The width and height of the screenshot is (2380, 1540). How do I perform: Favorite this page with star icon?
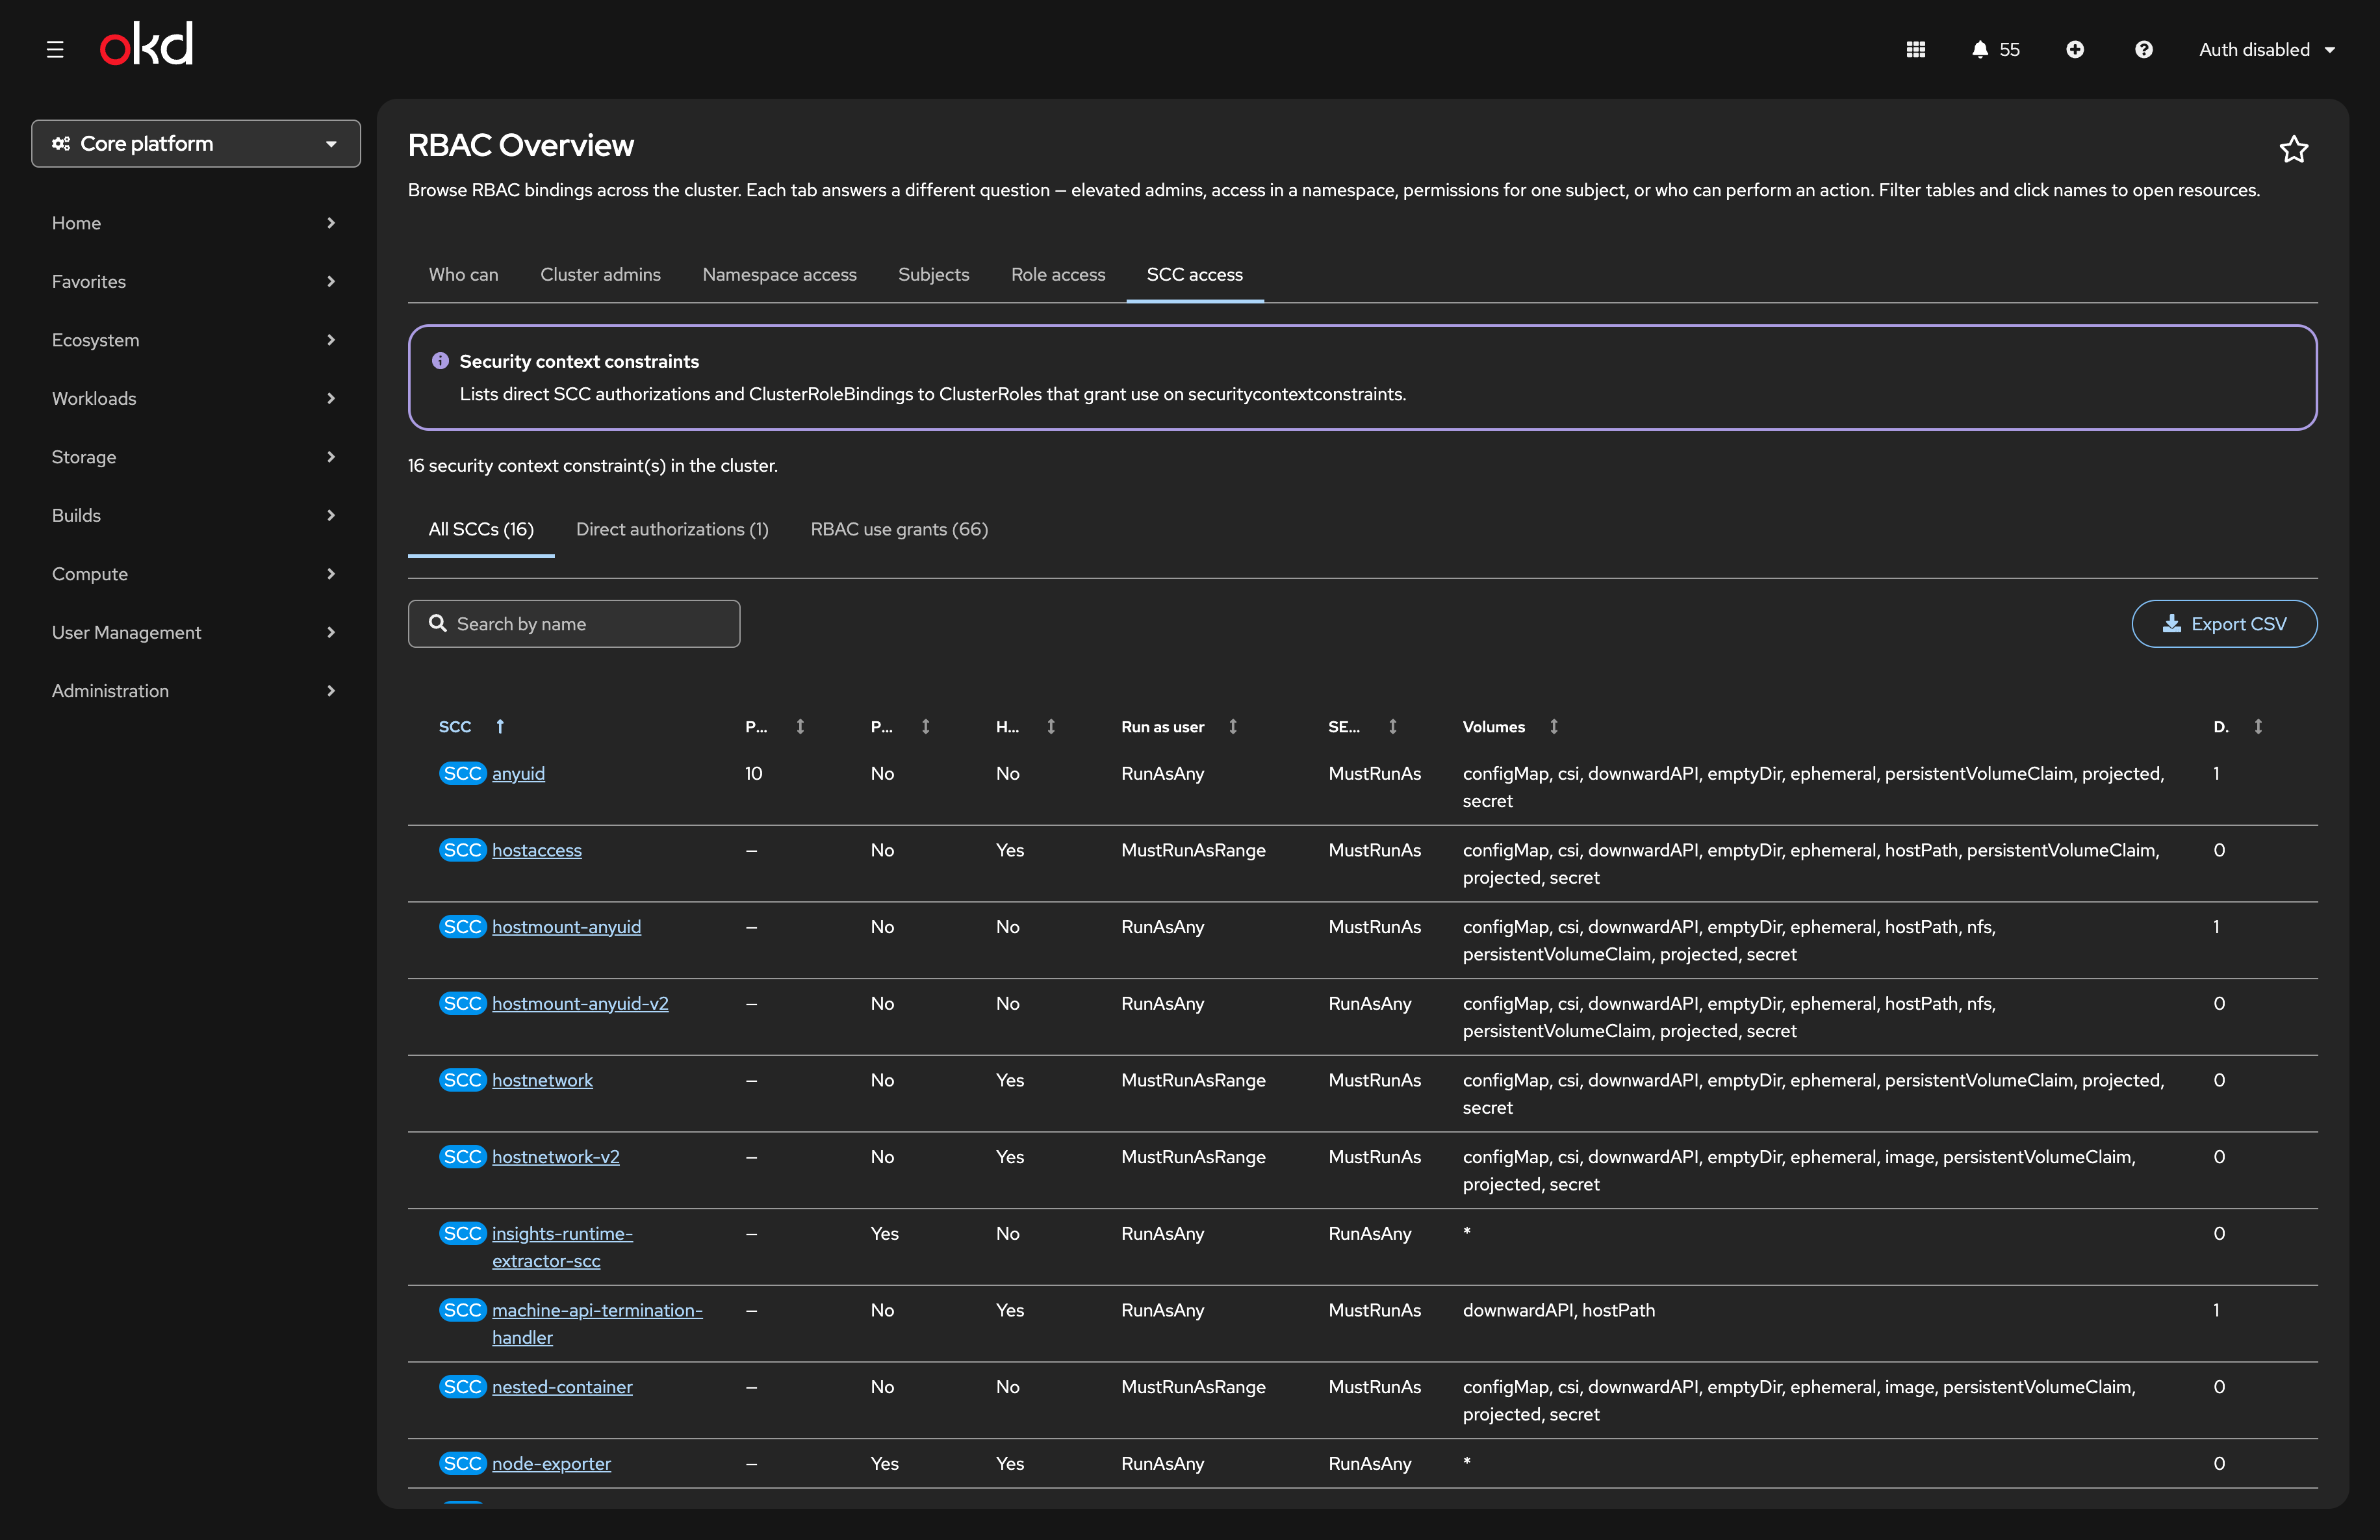pos(2293,149)
